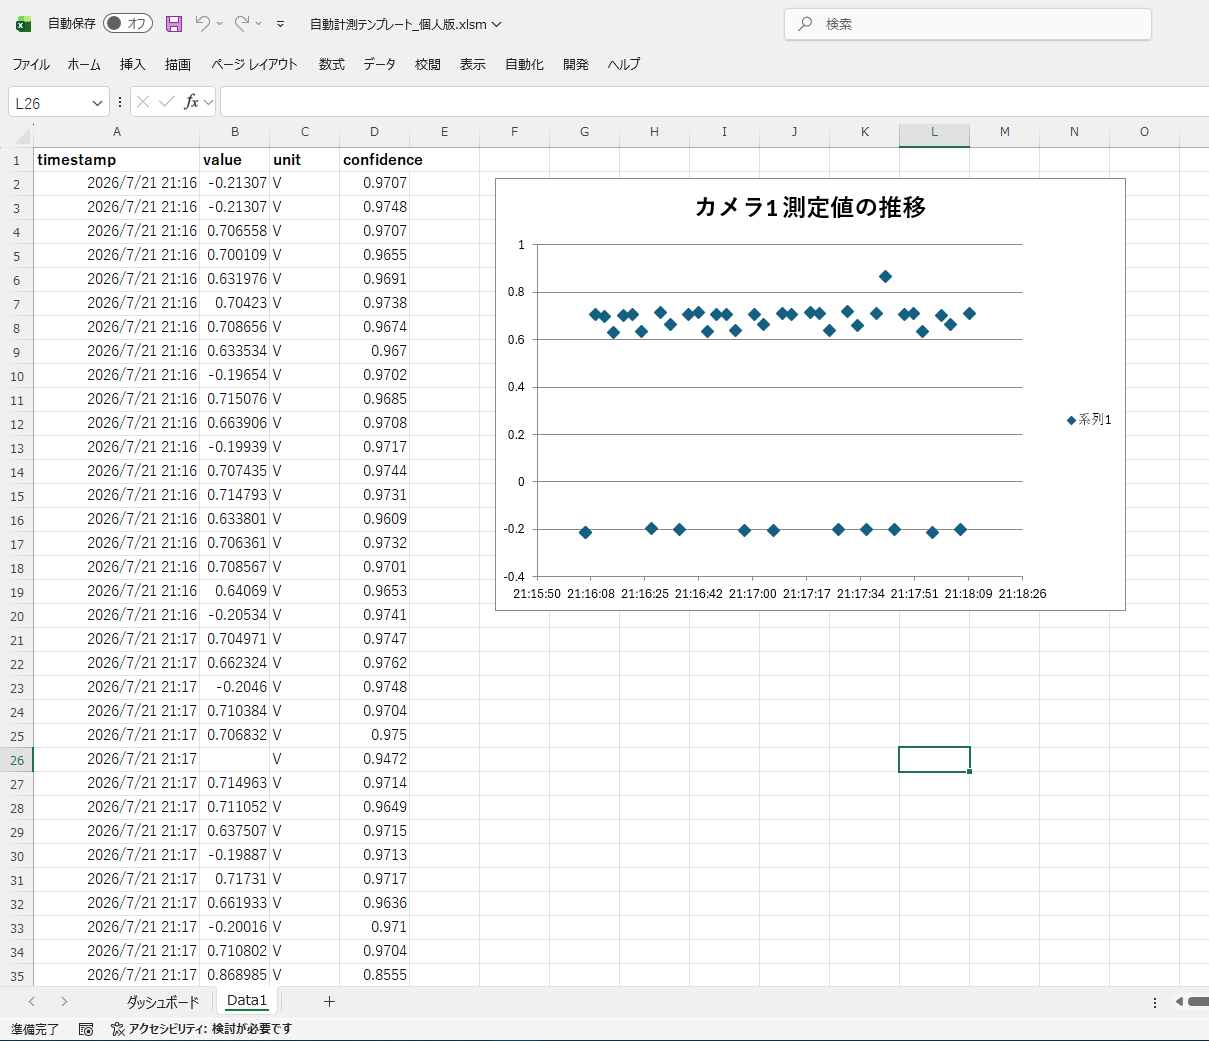The width and height of the screenshot is (1209, 1041).
Task: Toggle the AutoSave (自動保存) switch
Action: (x=127, y=23)
